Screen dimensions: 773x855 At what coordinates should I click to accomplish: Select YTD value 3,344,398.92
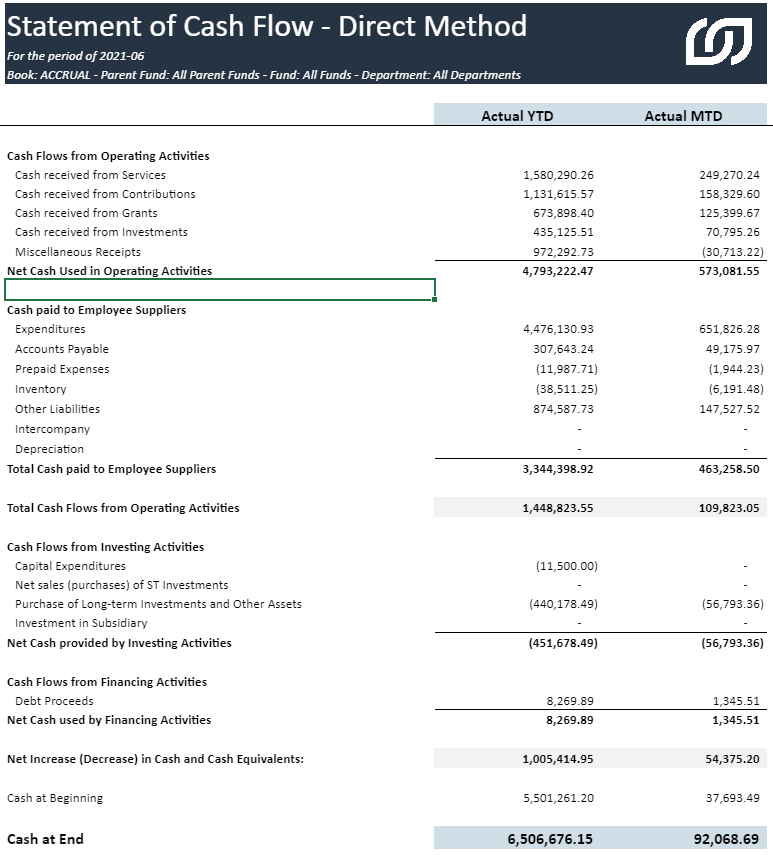click(x=558, y=469)
